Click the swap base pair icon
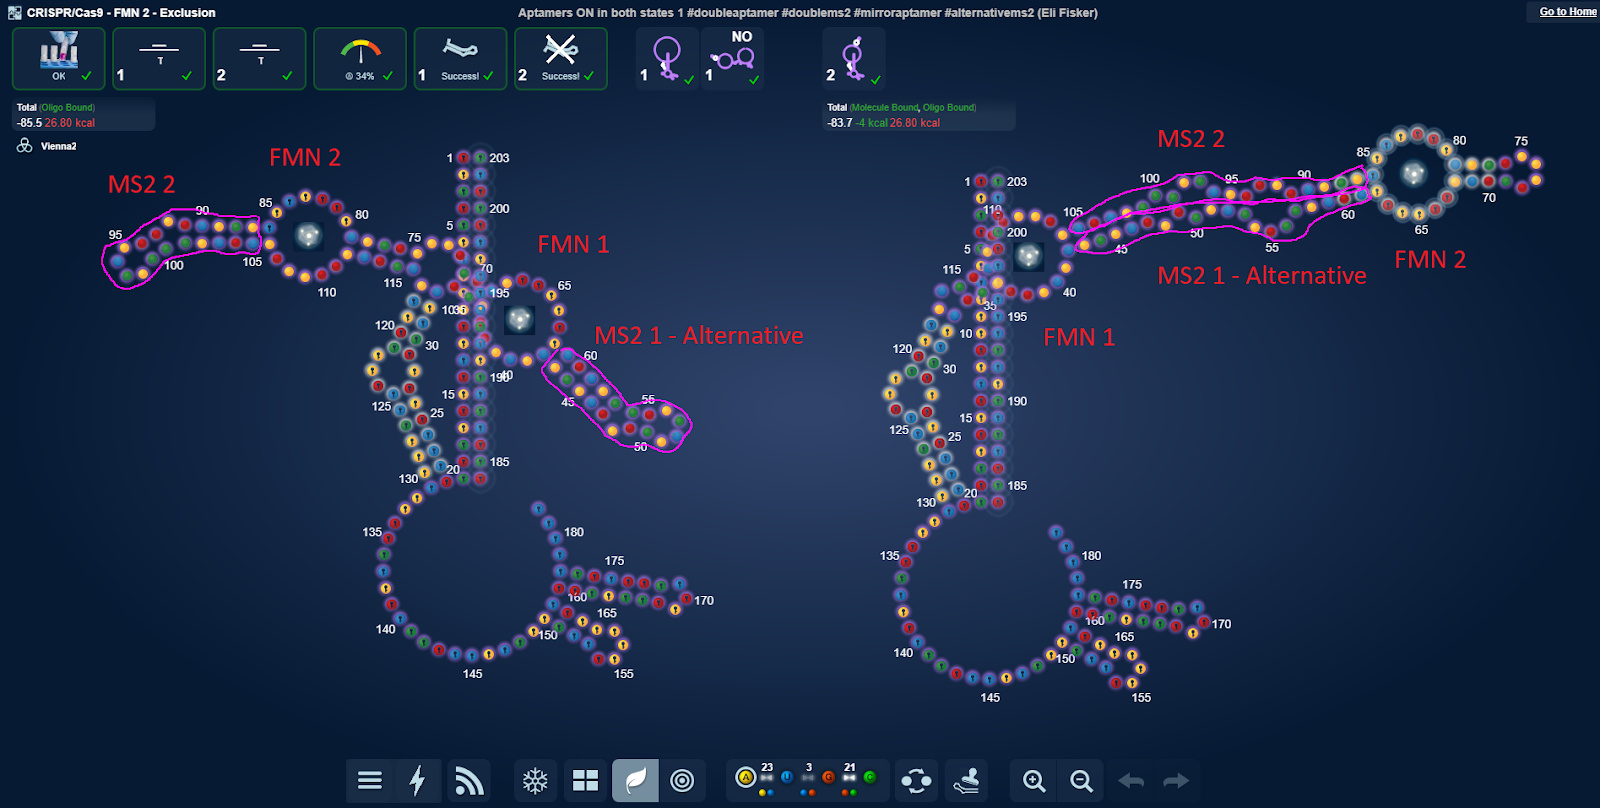 pos(916,781)
